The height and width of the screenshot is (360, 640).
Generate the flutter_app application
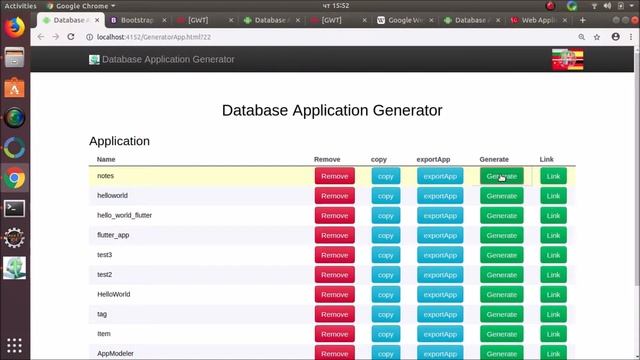(x=502, y=236)
